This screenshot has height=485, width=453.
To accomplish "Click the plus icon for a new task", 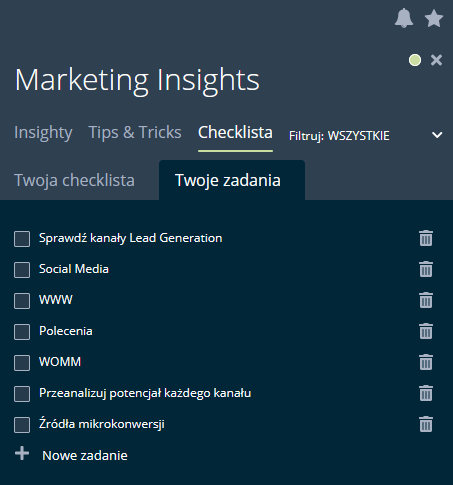I will point(22,454).
